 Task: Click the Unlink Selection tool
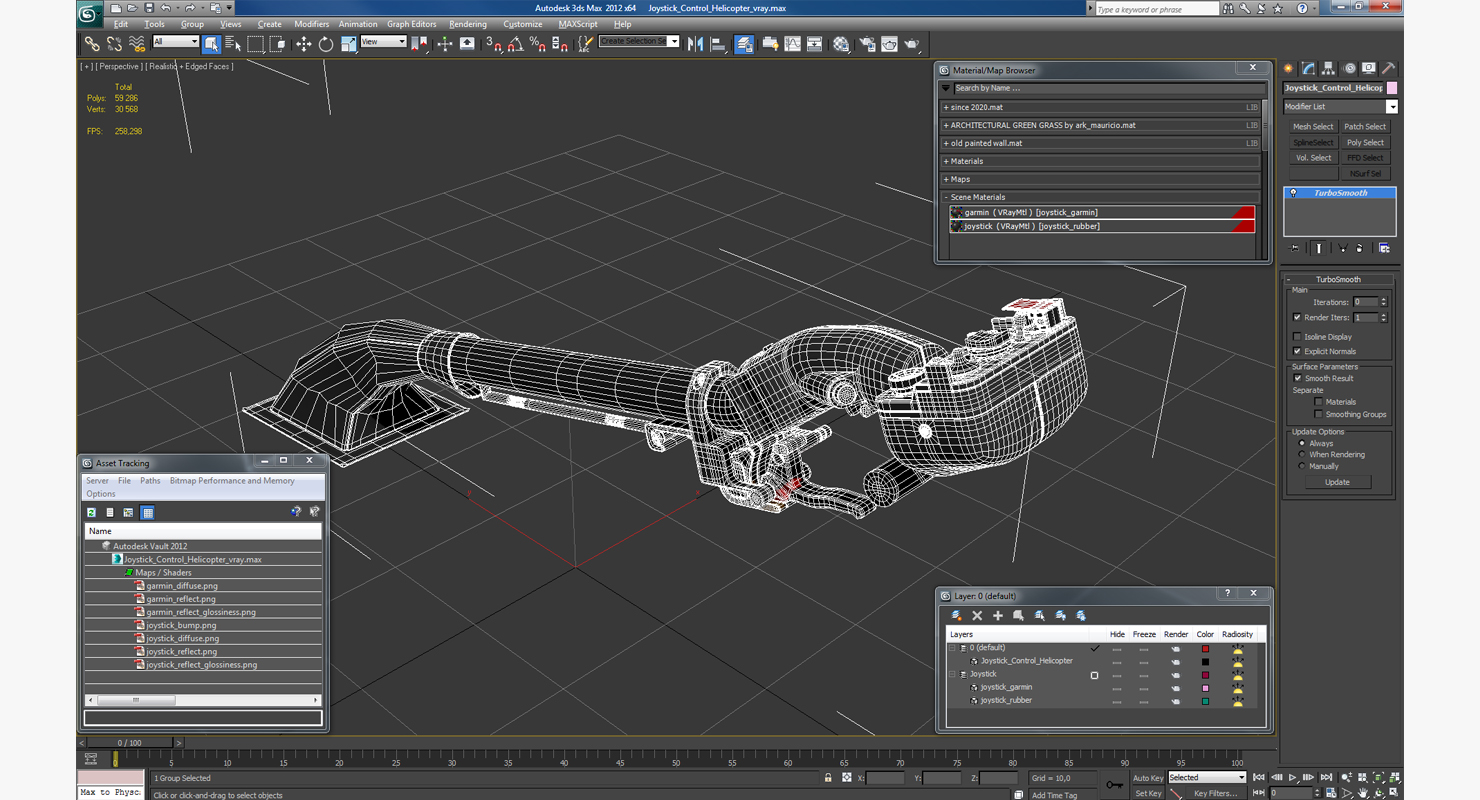tap(114, 44)
